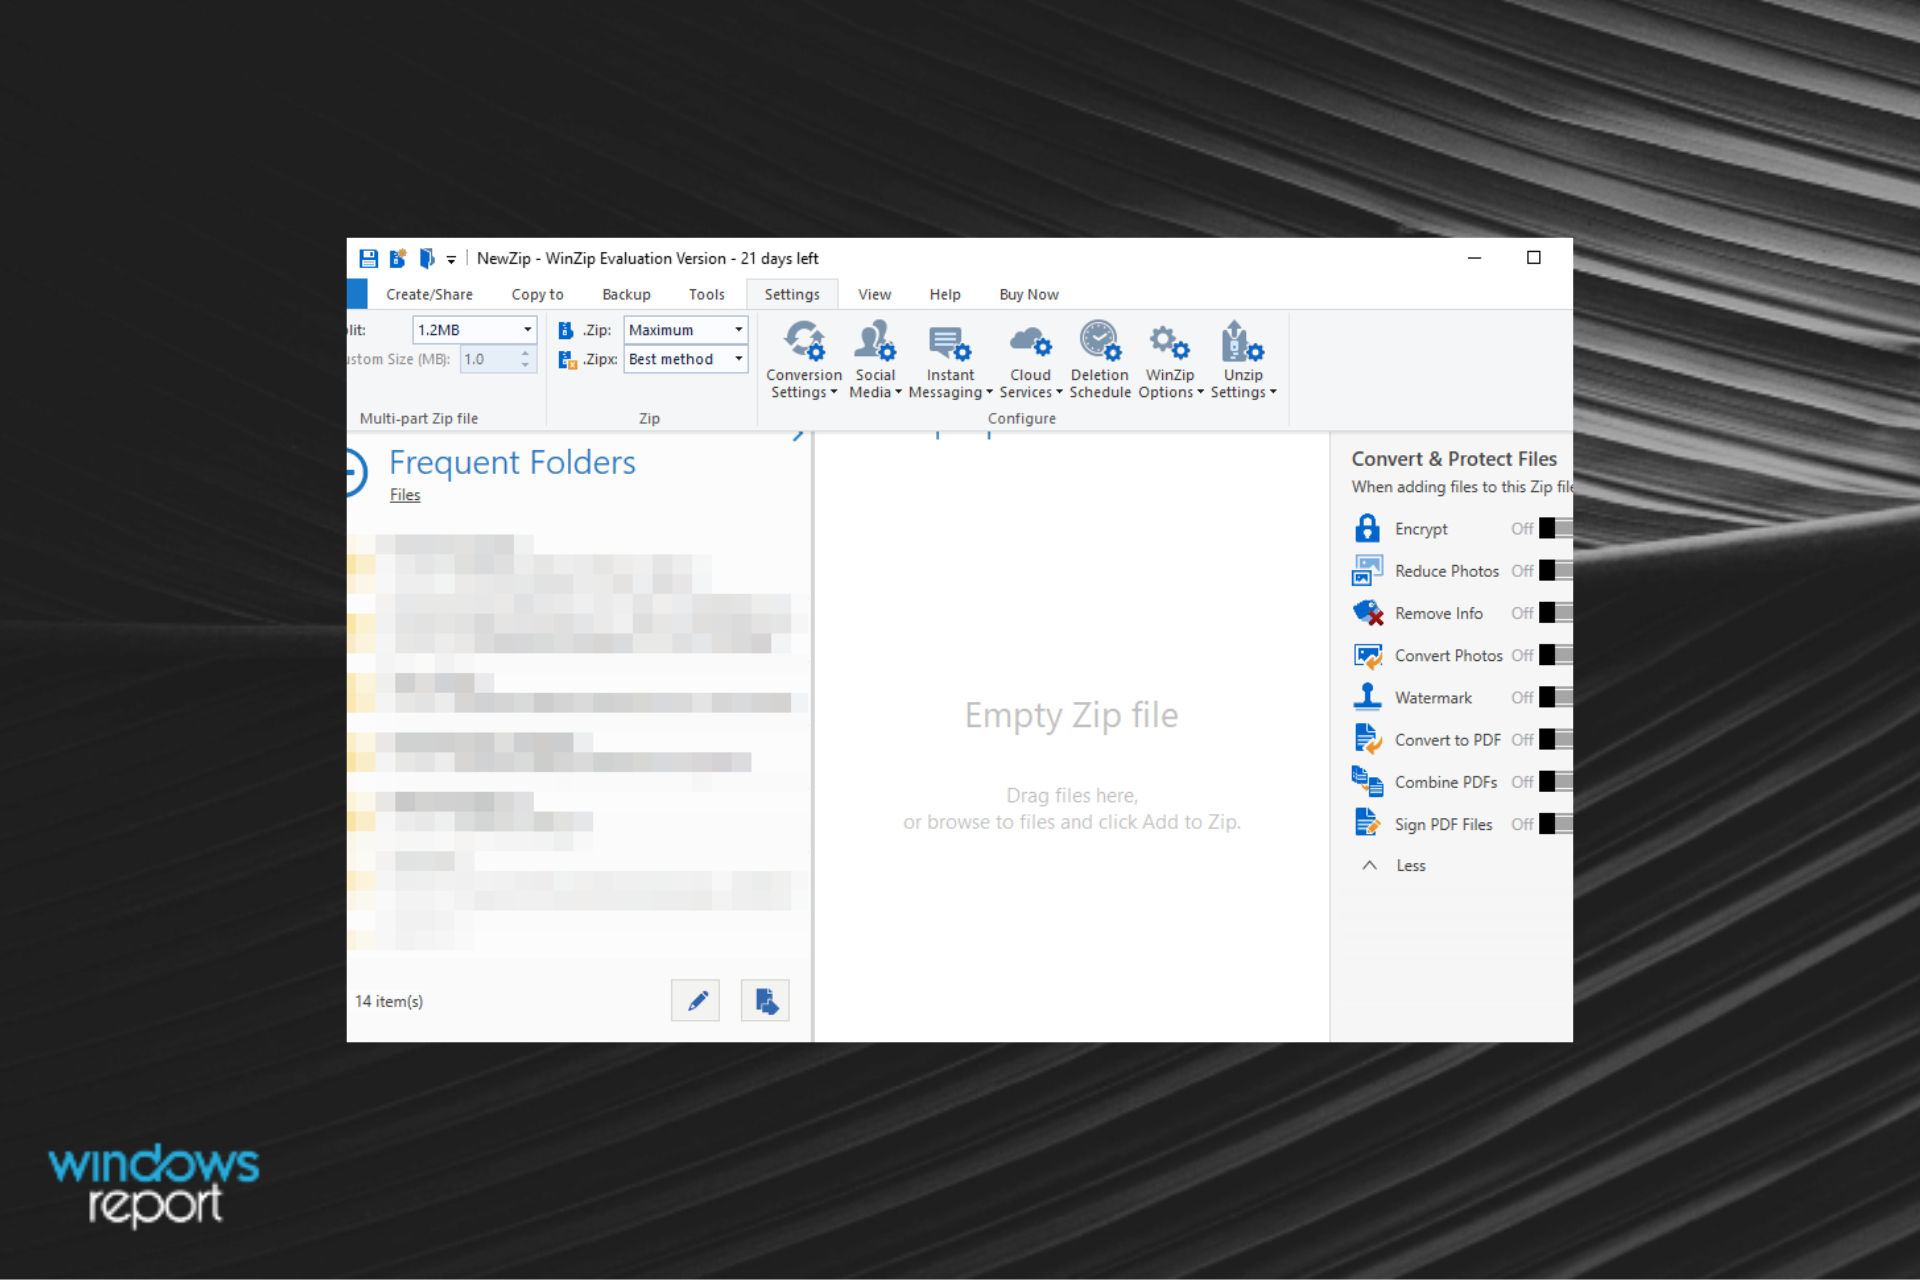
Task: Open the Tools tab
Action: pos(706,294)
